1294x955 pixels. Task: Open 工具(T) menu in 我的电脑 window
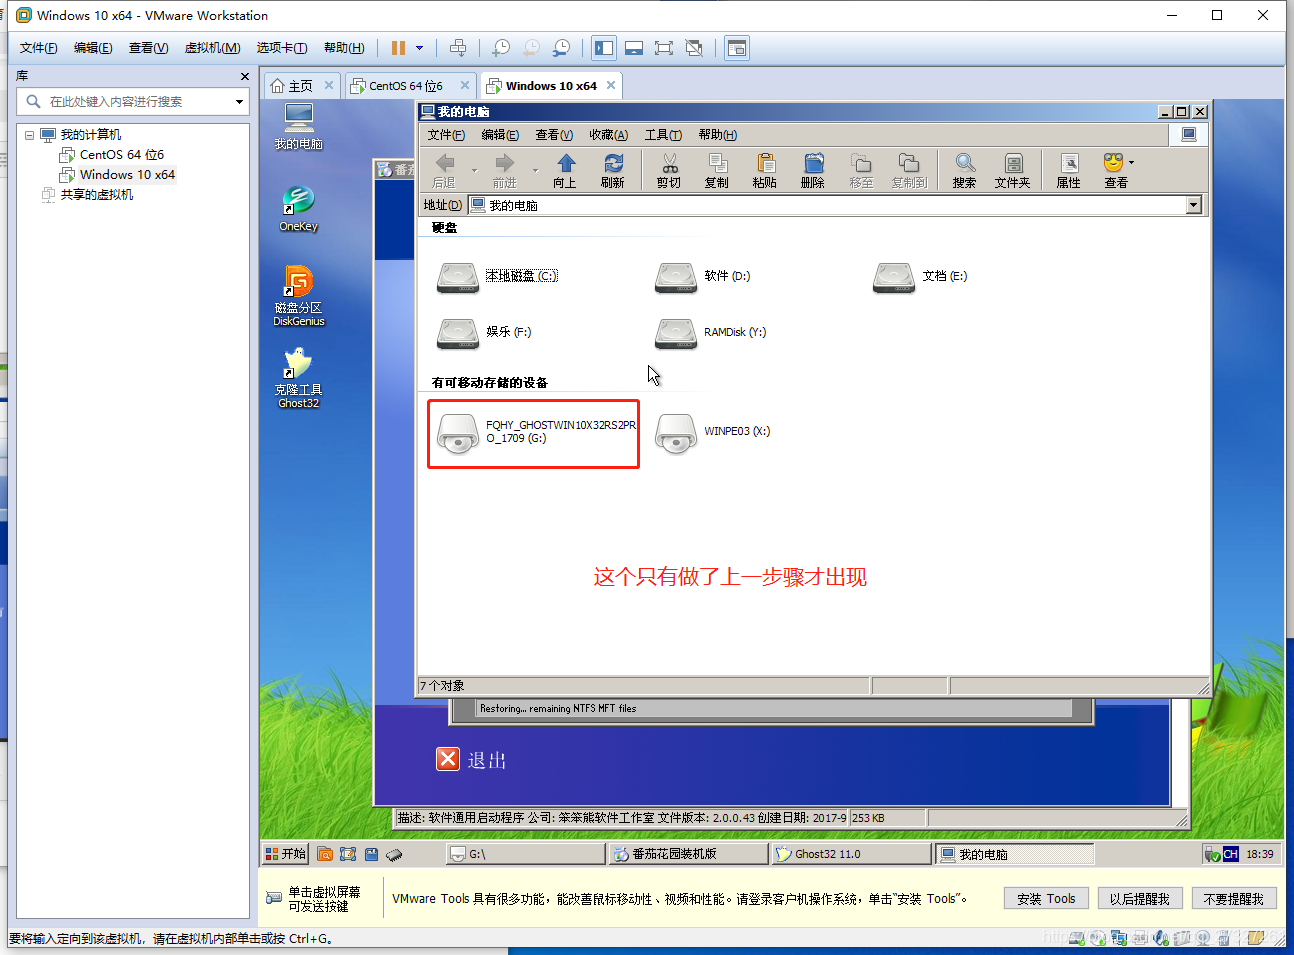pyautogui.click(x=662, y=135)
